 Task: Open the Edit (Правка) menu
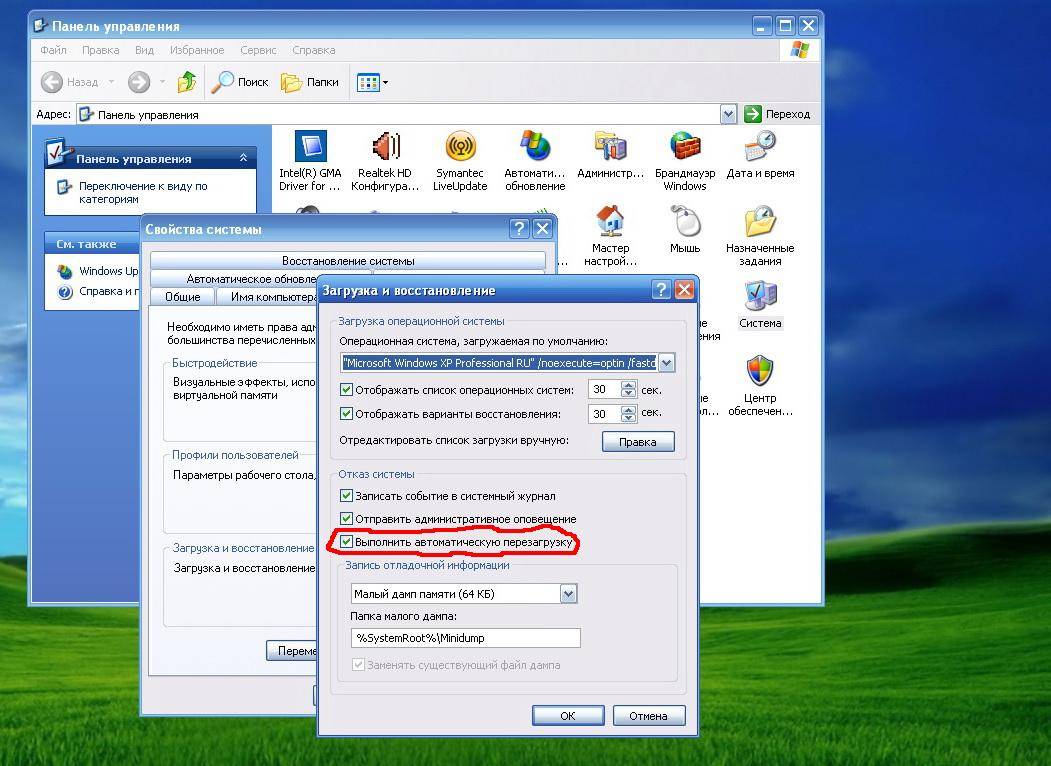101,50
